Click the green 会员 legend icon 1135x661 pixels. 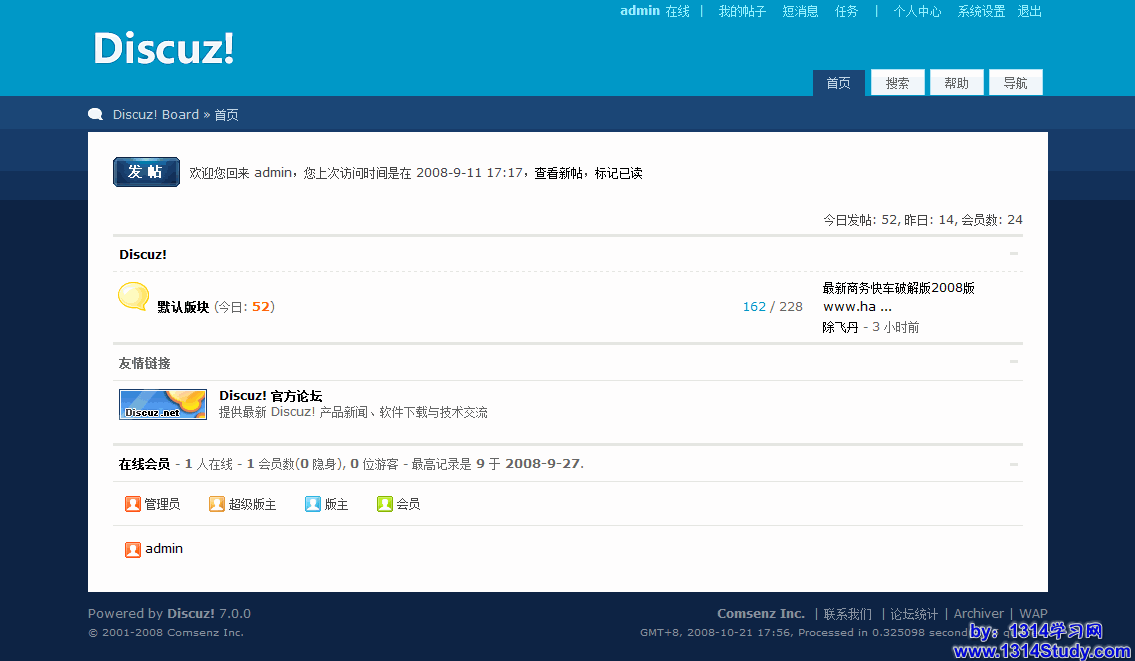pyautogui.click(x=385, y=504)
